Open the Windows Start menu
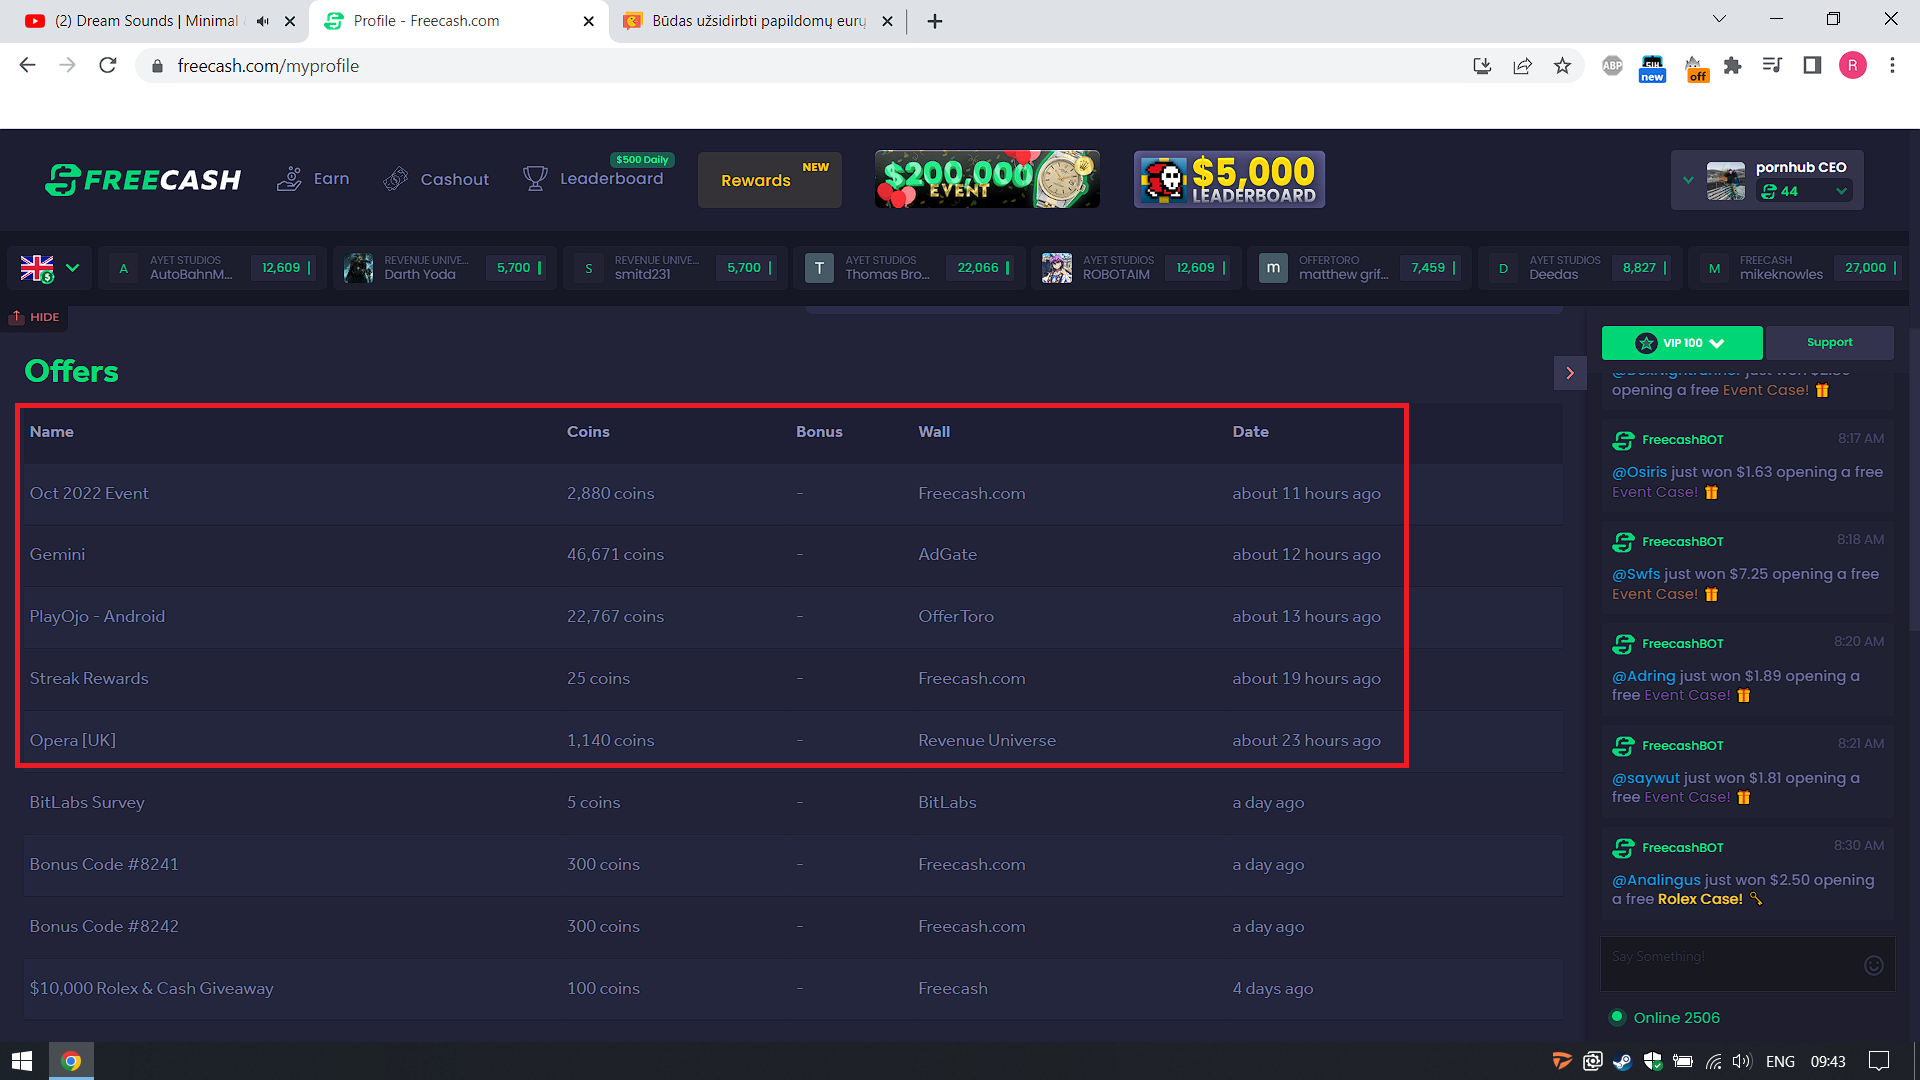The image size is (1920, 1080). click(x=22, y=1061)
